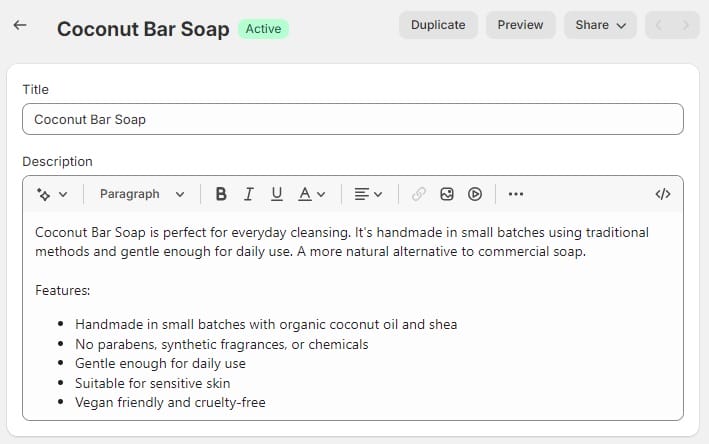This screenshot has height=444, width=709.
Task: Click the Active status badge
Action: pyautogui.click(x=263, y=29)
